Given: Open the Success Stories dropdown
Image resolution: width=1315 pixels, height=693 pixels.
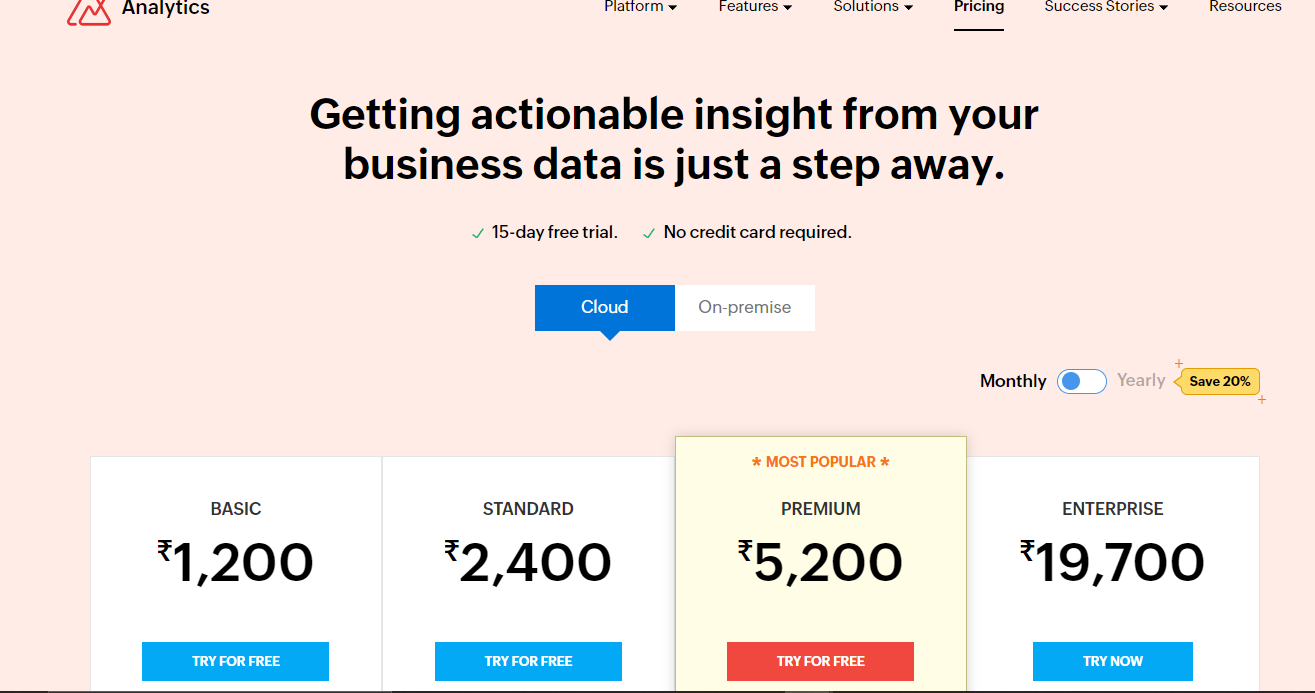Looking at the screenshot, I should [x=1106, y=7].
